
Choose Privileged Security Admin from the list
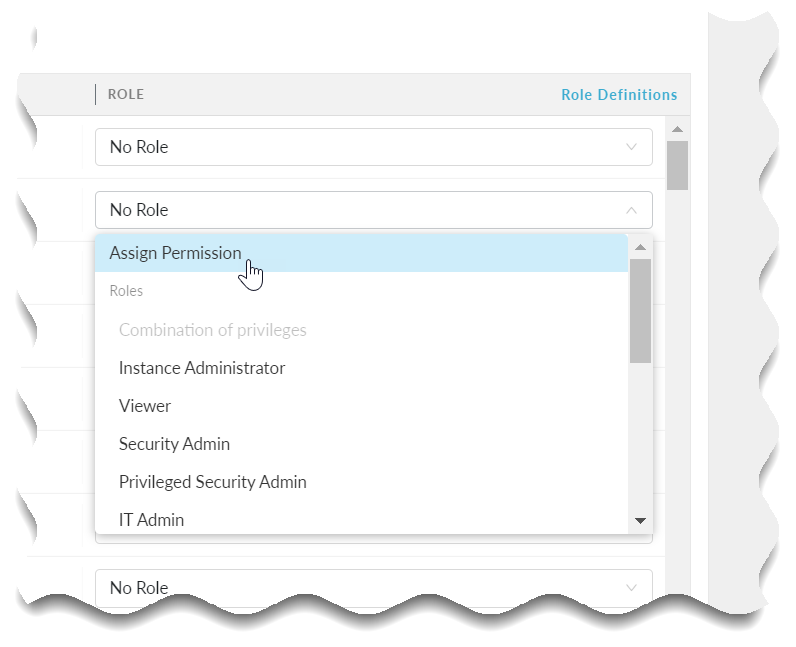212,482
